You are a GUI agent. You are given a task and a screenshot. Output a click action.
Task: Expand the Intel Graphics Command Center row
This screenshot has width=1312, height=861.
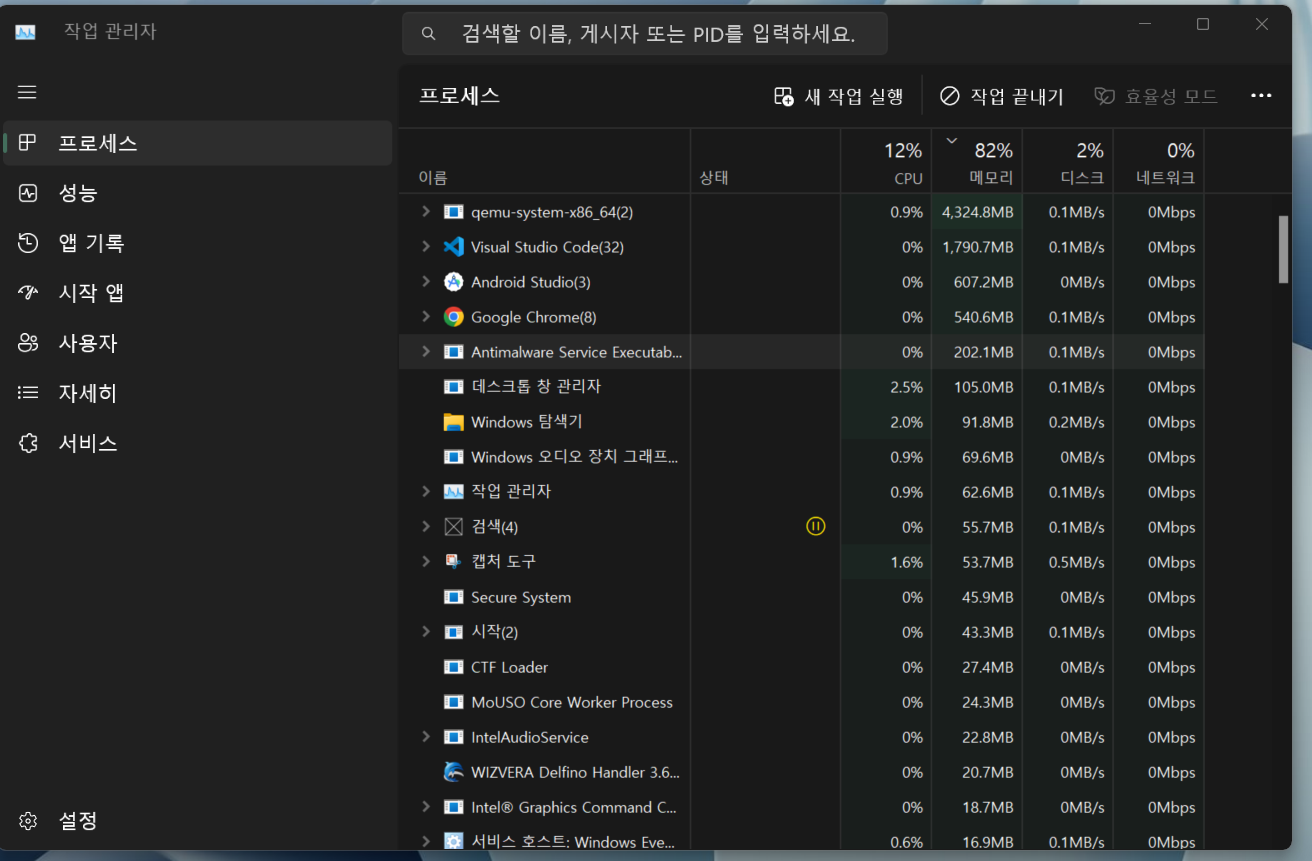click(x=425, y=807)
